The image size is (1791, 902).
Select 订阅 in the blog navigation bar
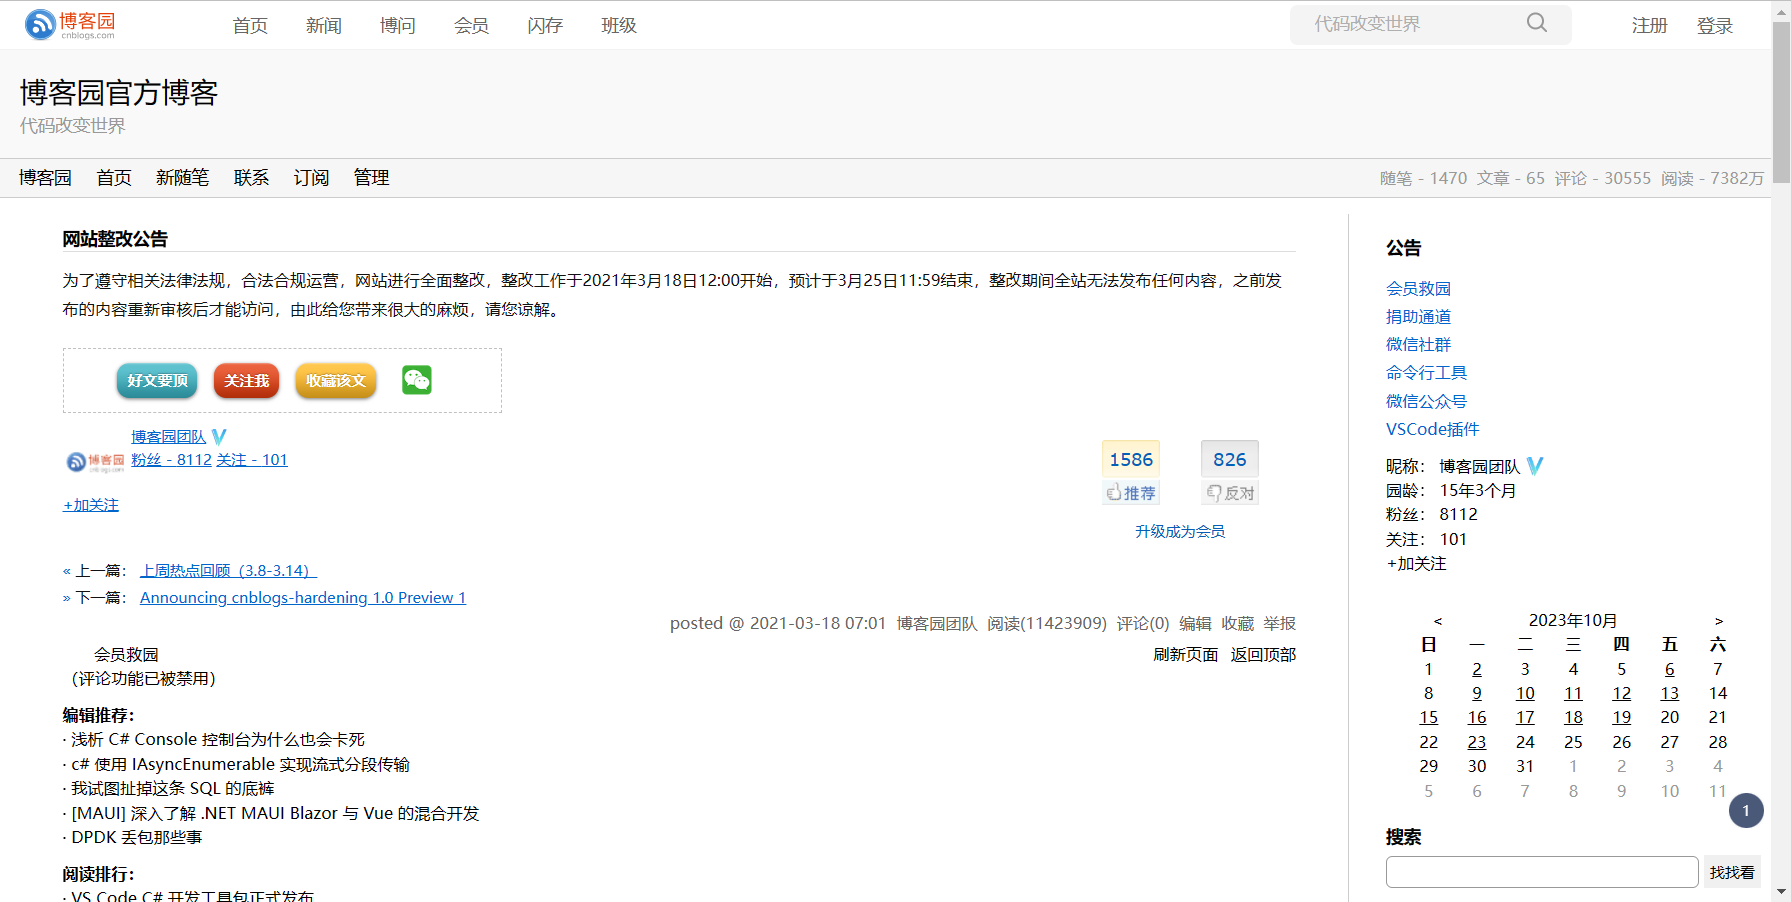(311, 178)
